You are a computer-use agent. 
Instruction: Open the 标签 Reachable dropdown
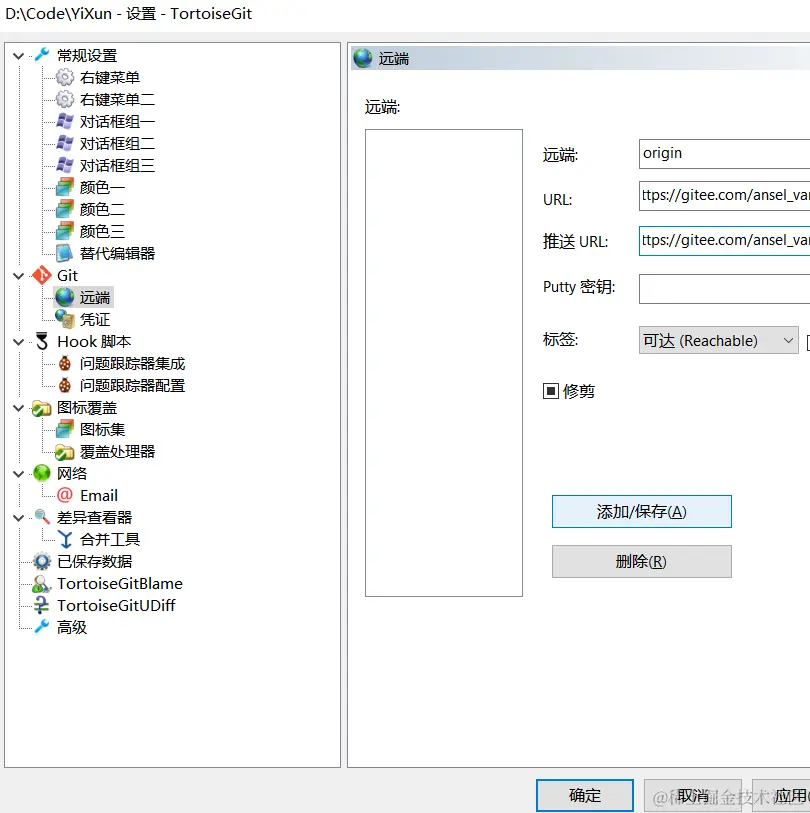718,340
